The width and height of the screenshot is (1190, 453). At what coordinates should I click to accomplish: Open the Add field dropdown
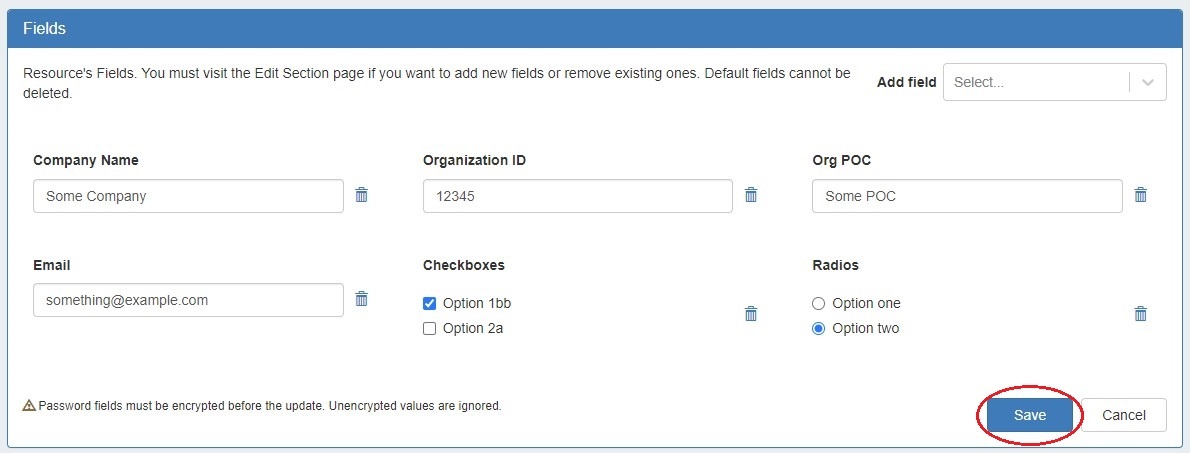(1035, 83)
